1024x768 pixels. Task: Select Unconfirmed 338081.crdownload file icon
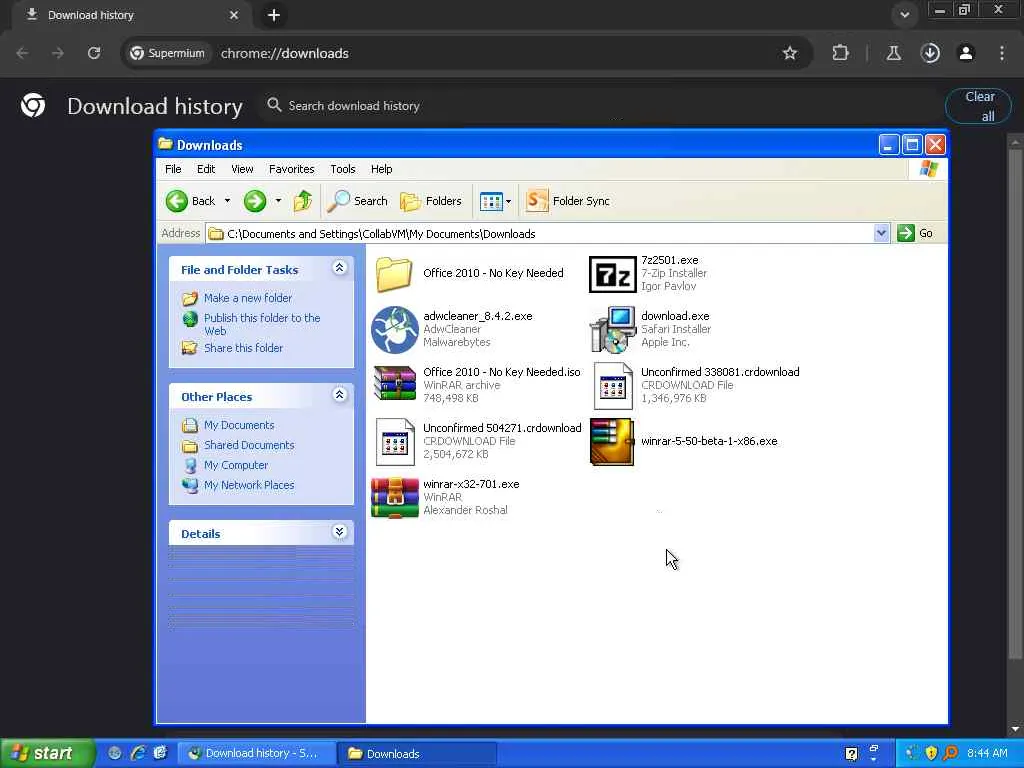[613, 386]
